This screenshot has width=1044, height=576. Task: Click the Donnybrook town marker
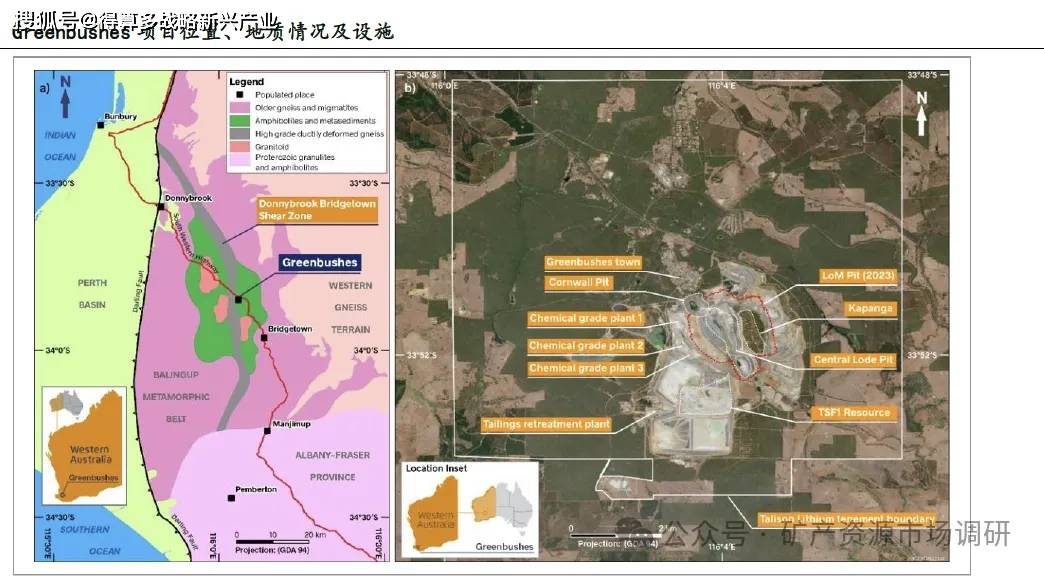[161, 206]
